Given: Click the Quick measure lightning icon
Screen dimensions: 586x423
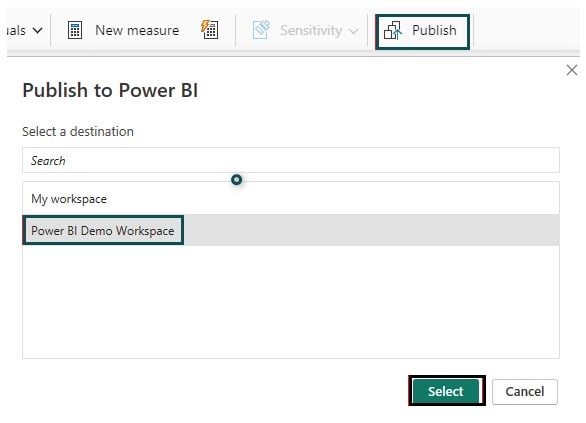Looking at the screenshot, I should click(210, 30).
